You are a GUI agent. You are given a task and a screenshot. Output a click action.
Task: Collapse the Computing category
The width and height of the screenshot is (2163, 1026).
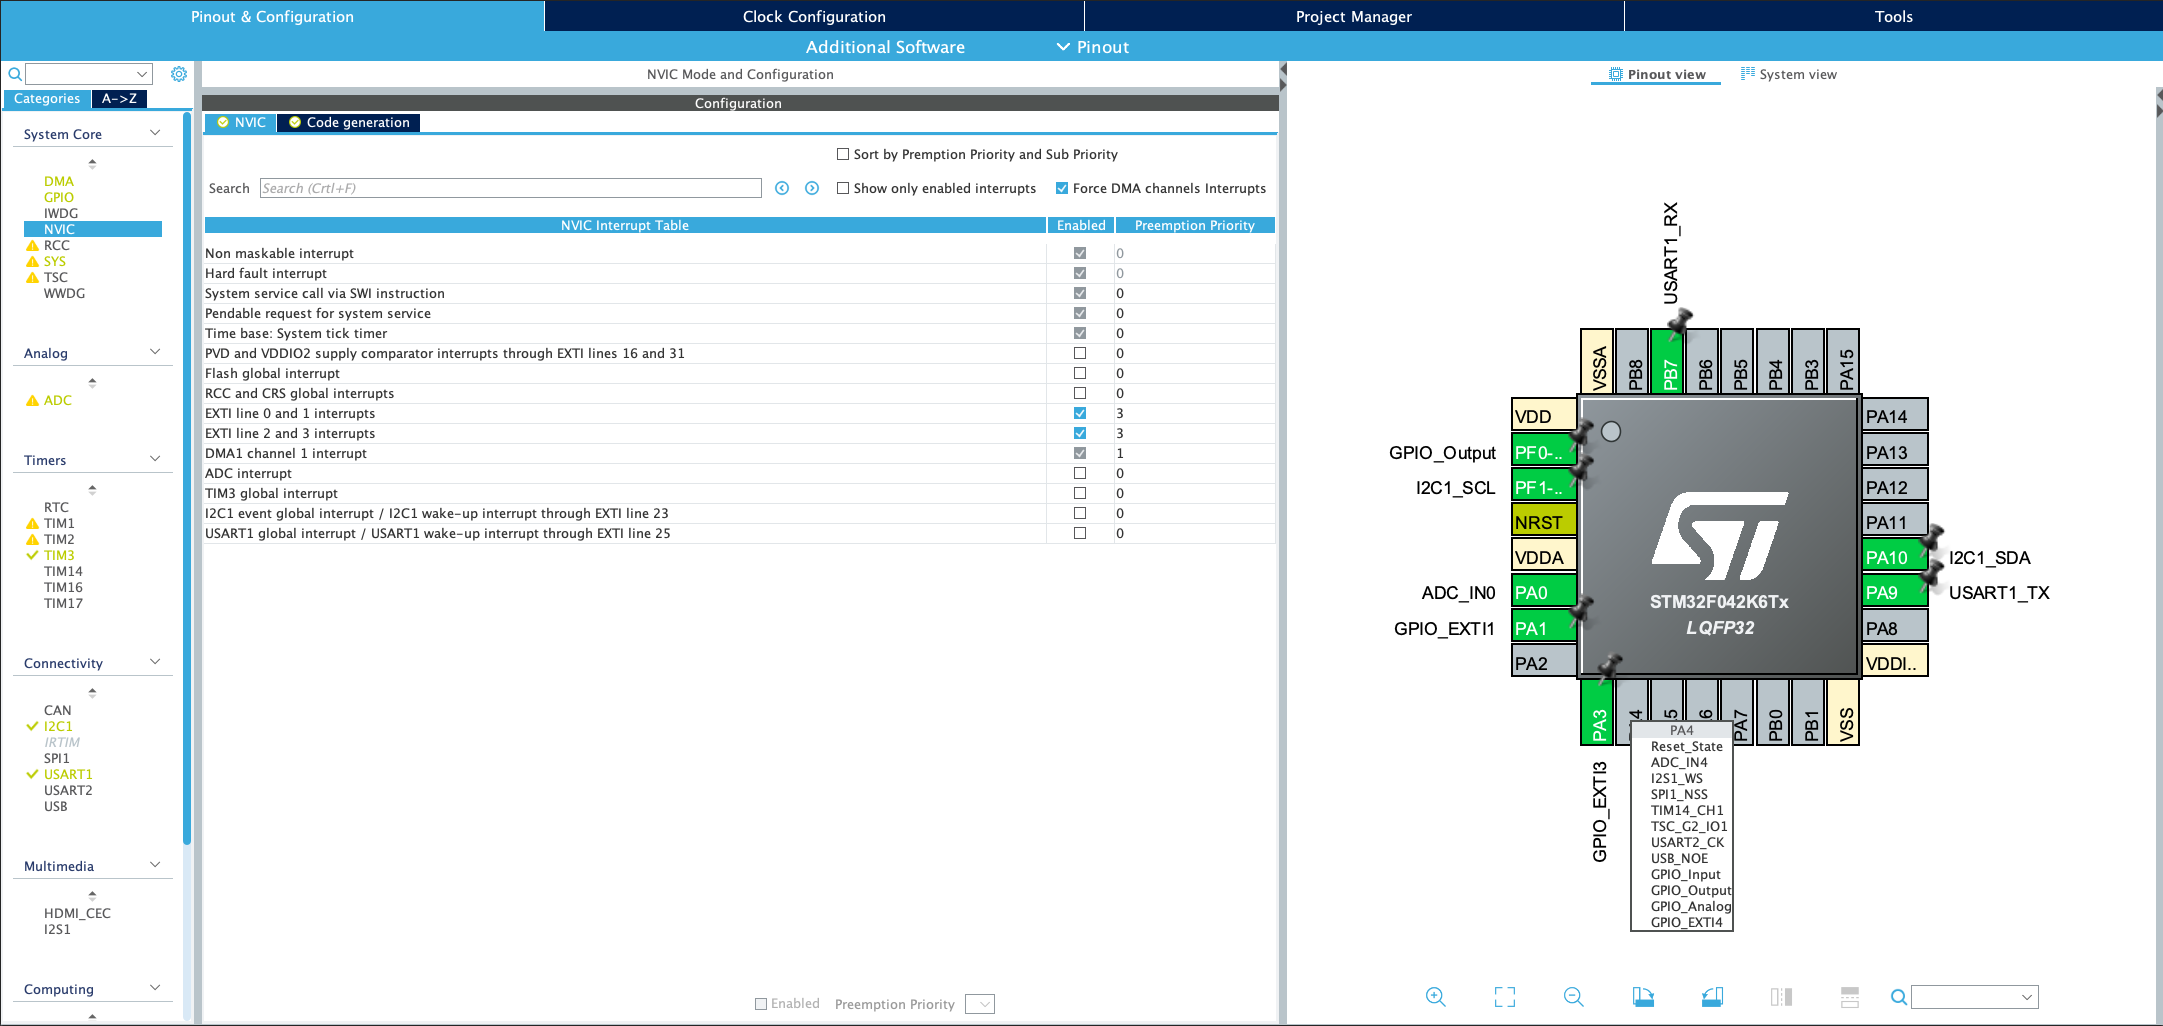(155, 988)
